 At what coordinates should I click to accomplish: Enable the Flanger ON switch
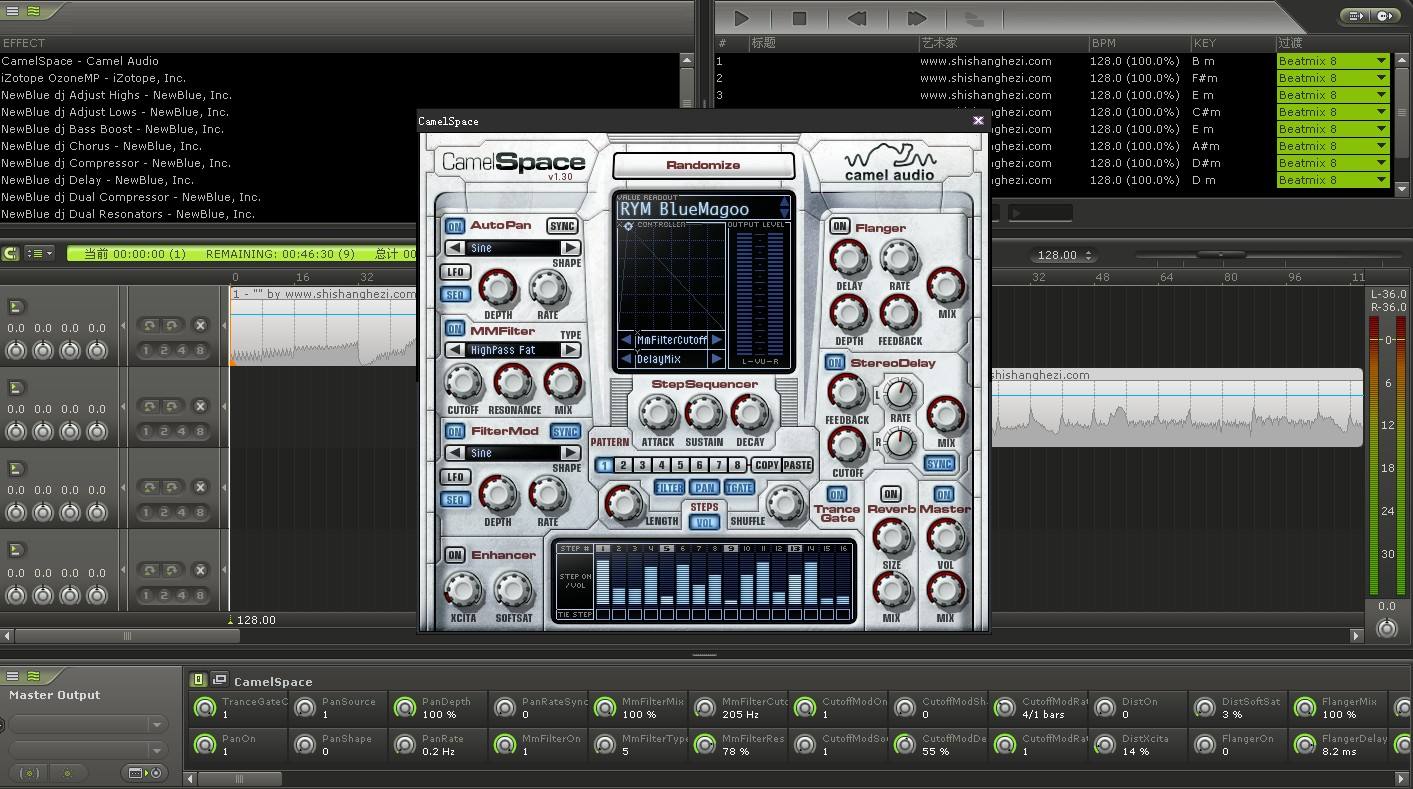coord(839,227)
